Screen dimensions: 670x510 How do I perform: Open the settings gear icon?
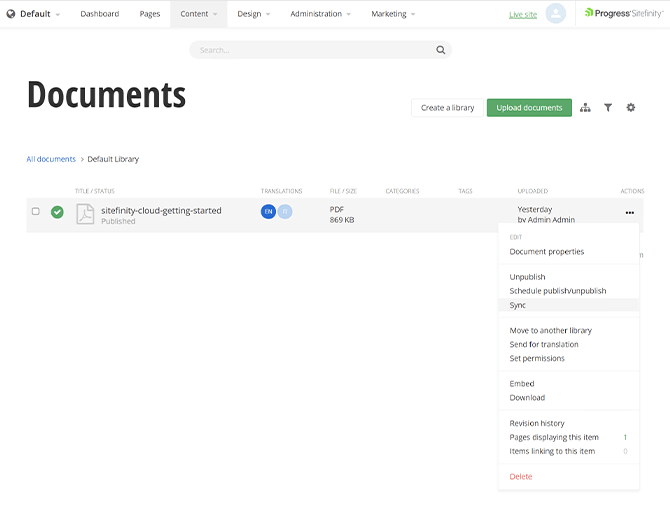tap(631, 108)
